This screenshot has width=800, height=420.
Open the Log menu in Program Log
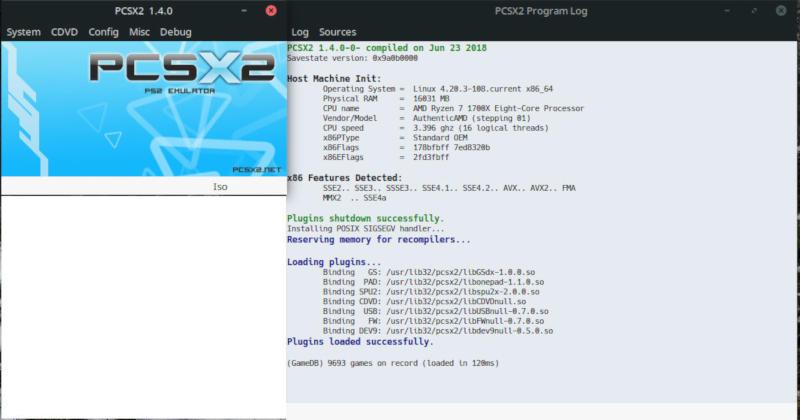coord(300,32)
